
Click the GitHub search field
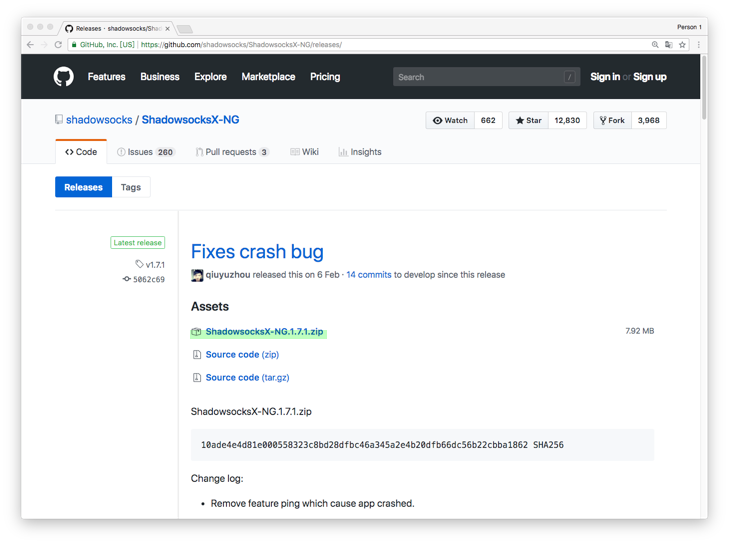486,77
